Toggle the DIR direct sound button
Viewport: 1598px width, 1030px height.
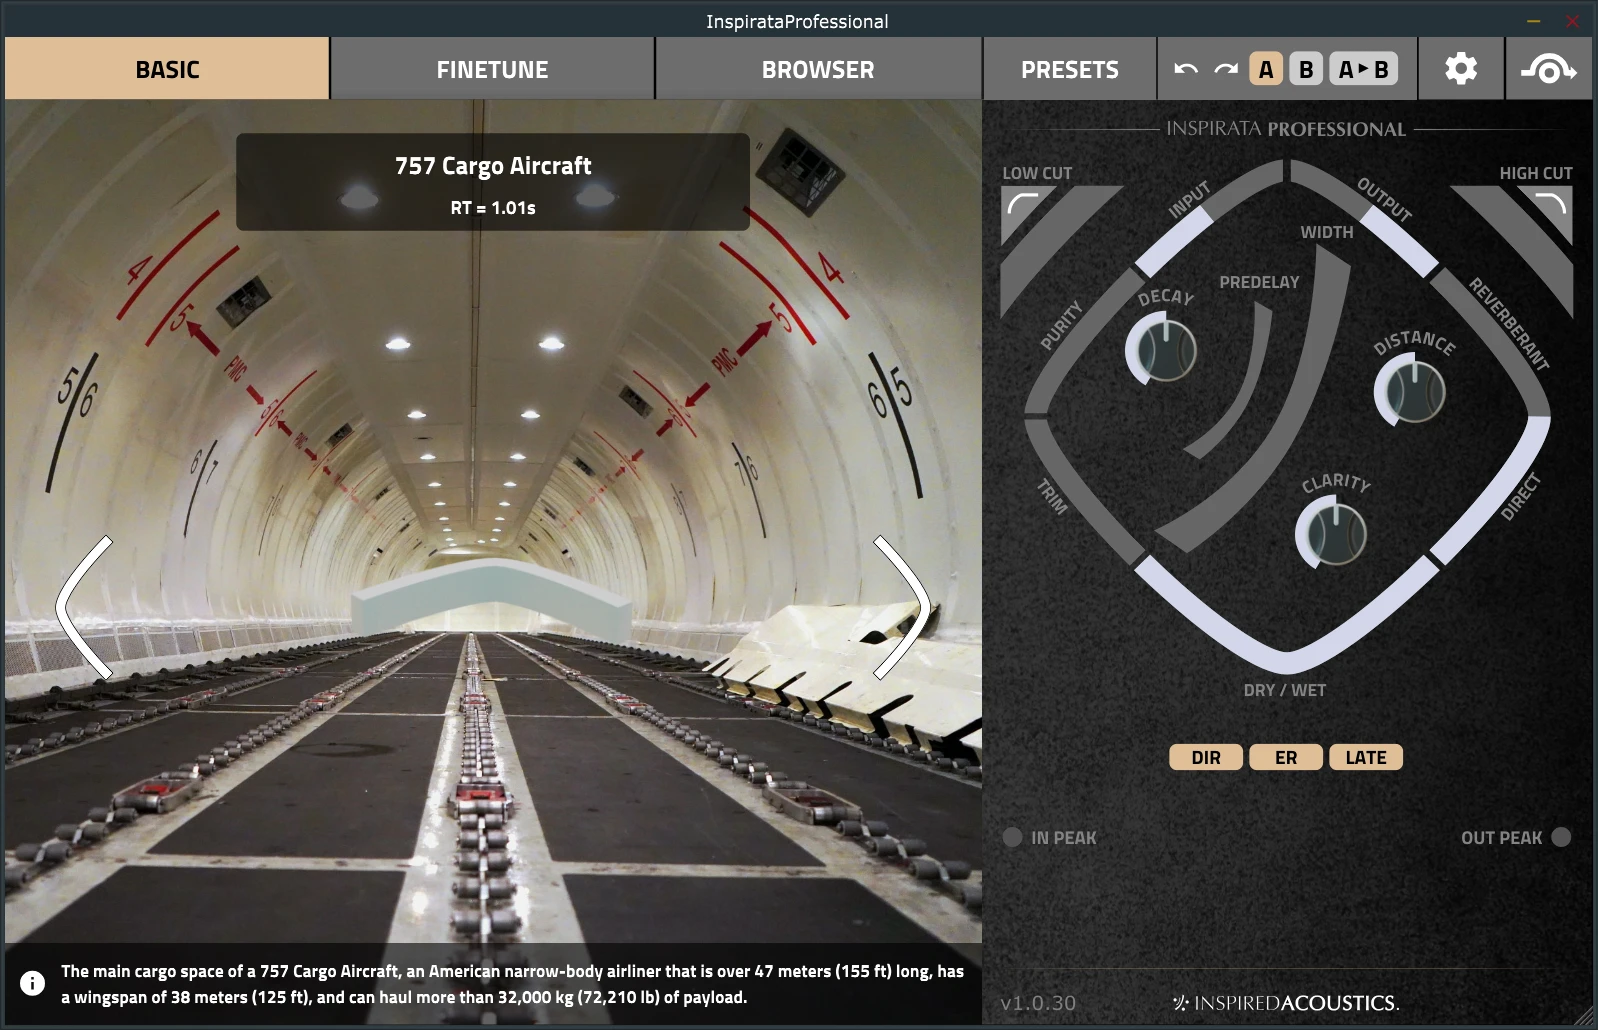(x=1206, y=757)
